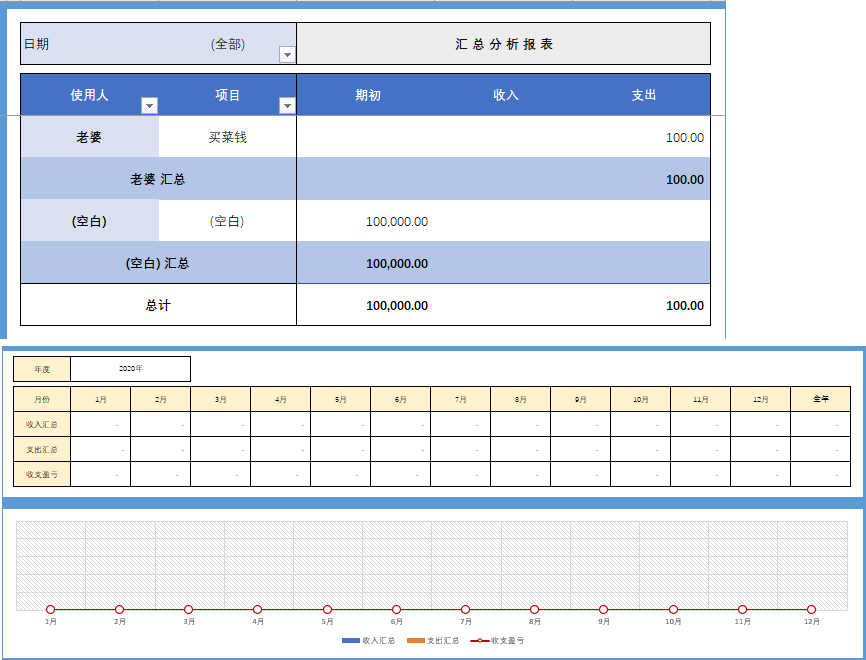Select the 总计 grand total label
The width and height of the screenshot is (866, 660).
(x=158, y=305)
